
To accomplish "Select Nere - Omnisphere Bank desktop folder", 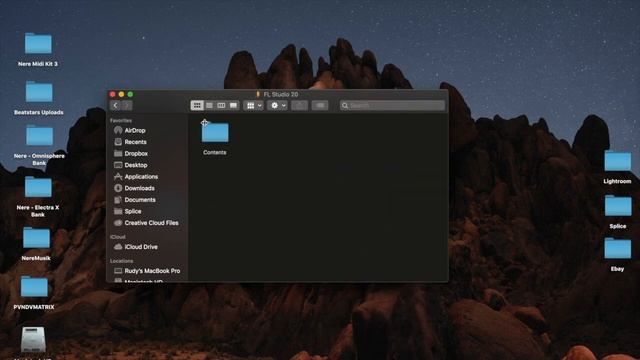I will (39, 136).
